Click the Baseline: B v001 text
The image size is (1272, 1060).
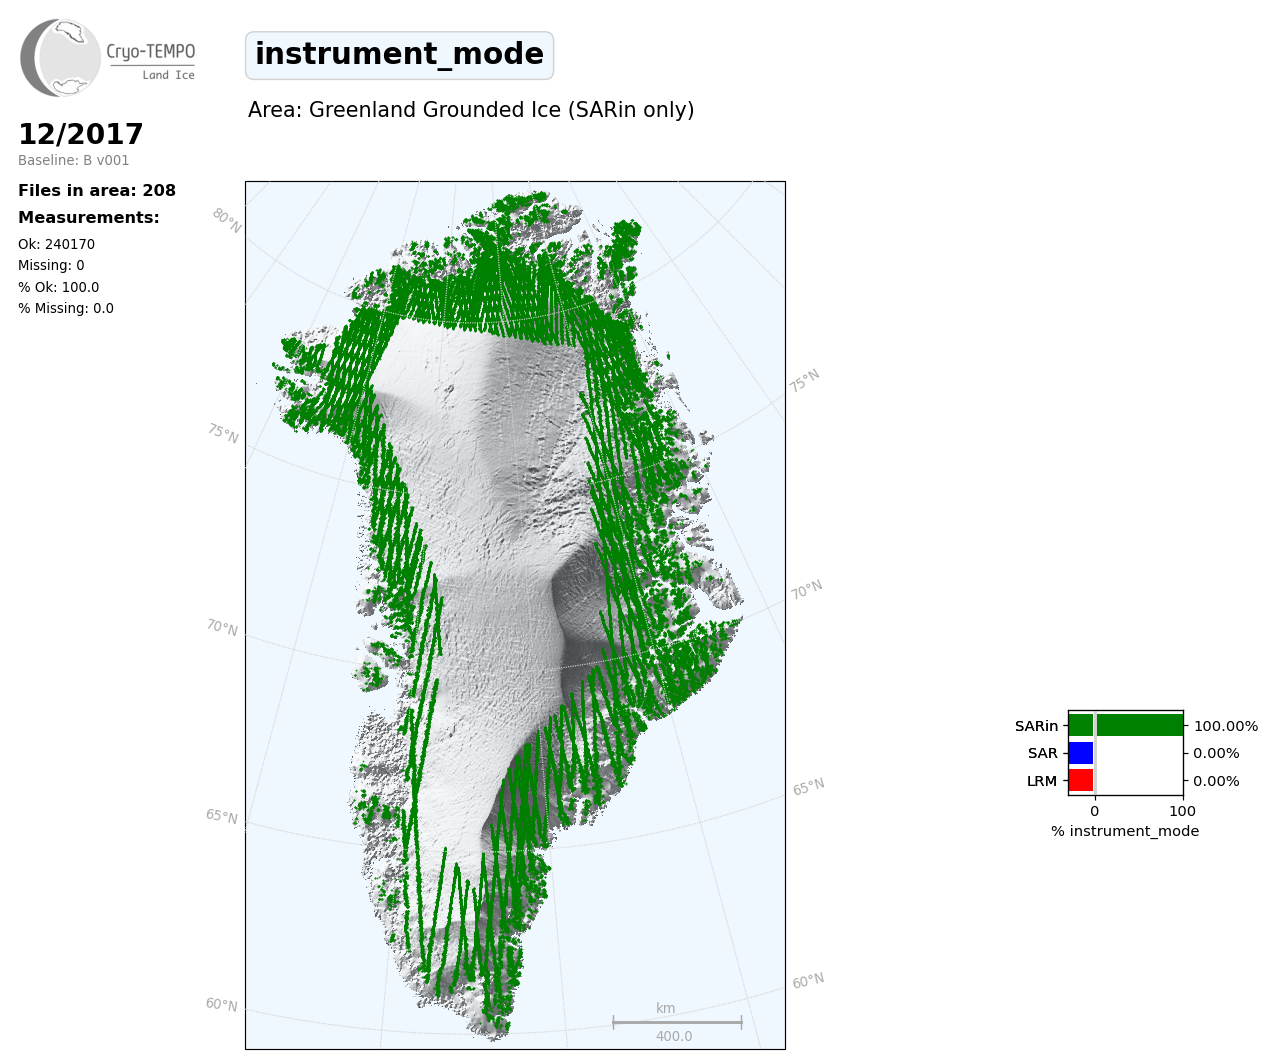(x=74, y=160)
